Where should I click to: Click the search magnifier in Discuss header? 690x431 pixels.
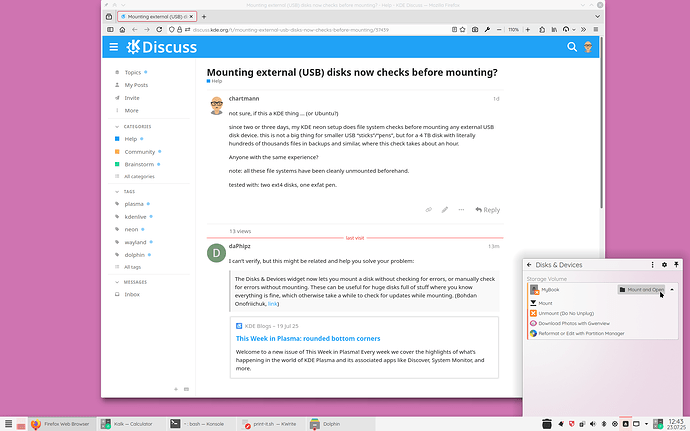(x=573, y=47)
